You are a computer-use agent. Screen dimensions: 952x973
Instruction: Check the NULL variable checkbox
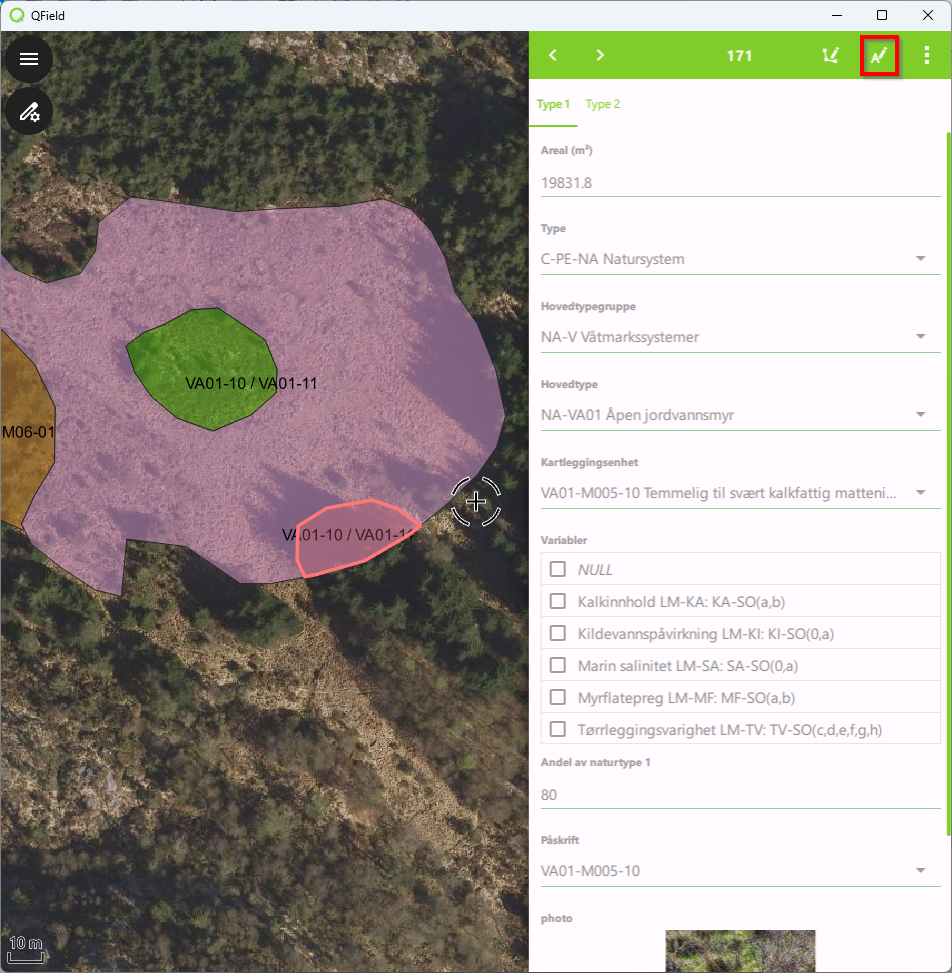[x=558, y=569]
